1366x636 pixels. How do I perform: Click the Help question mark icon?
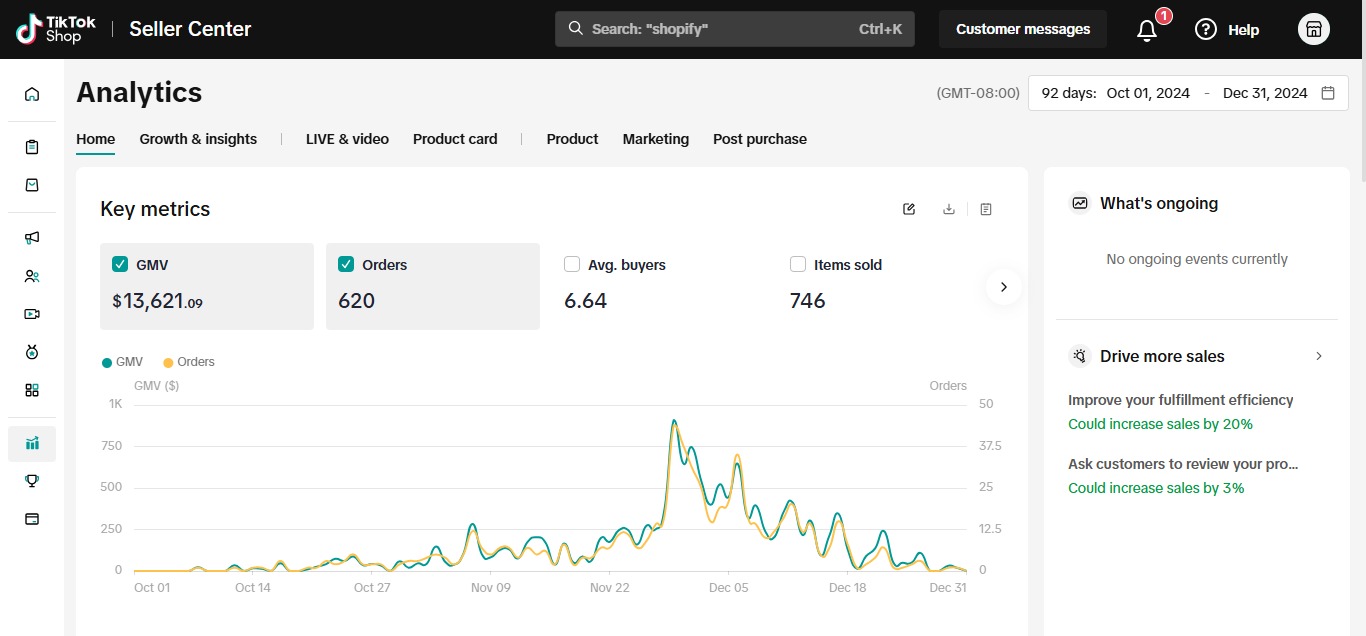[x=1206, y=29]
